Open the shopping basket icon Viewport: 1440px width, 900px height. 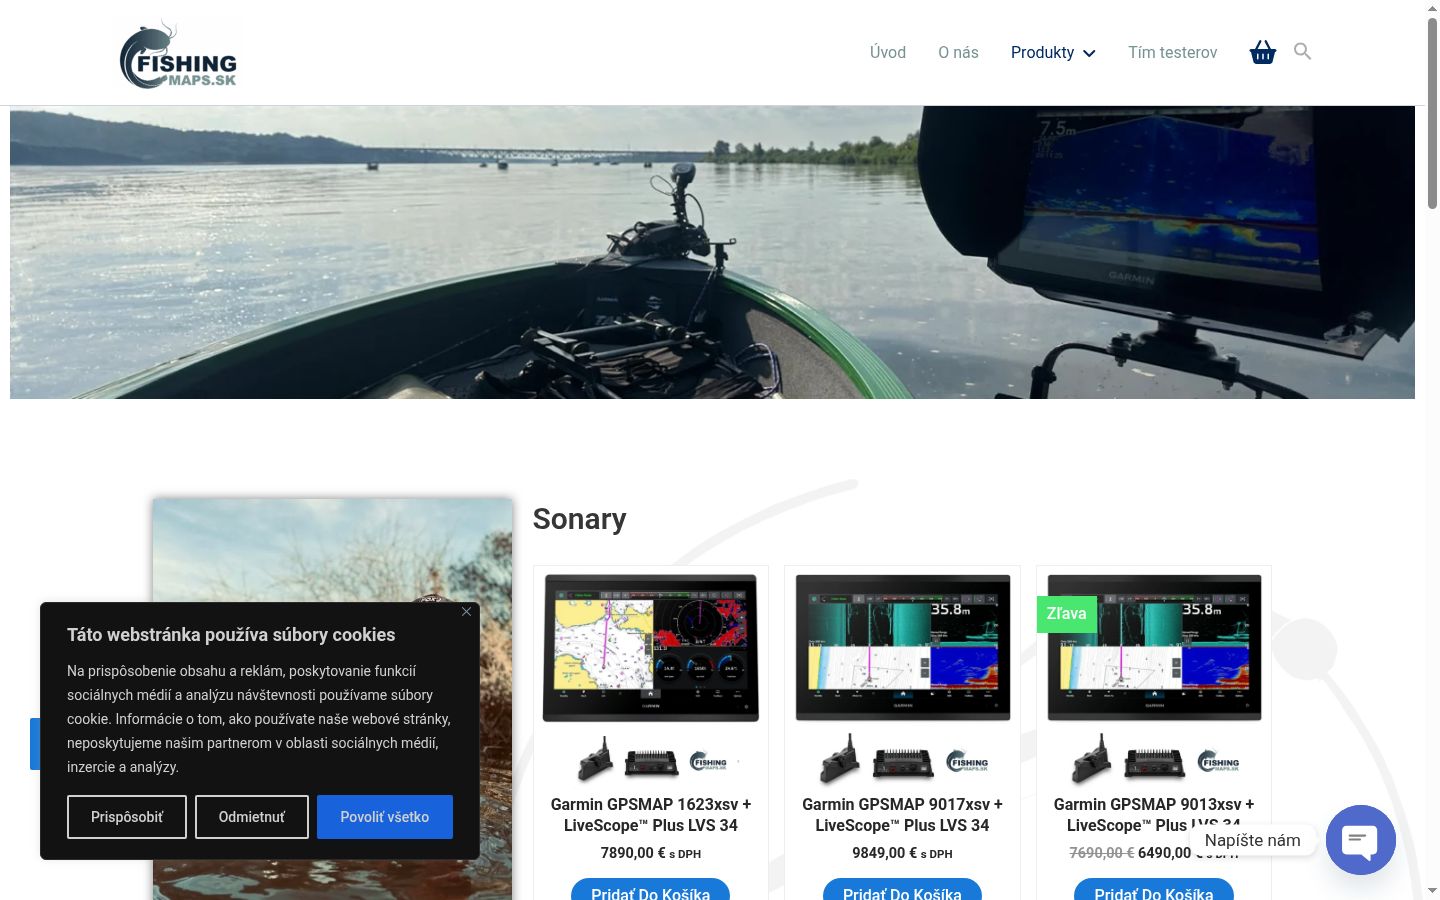tap(1263, 52)
